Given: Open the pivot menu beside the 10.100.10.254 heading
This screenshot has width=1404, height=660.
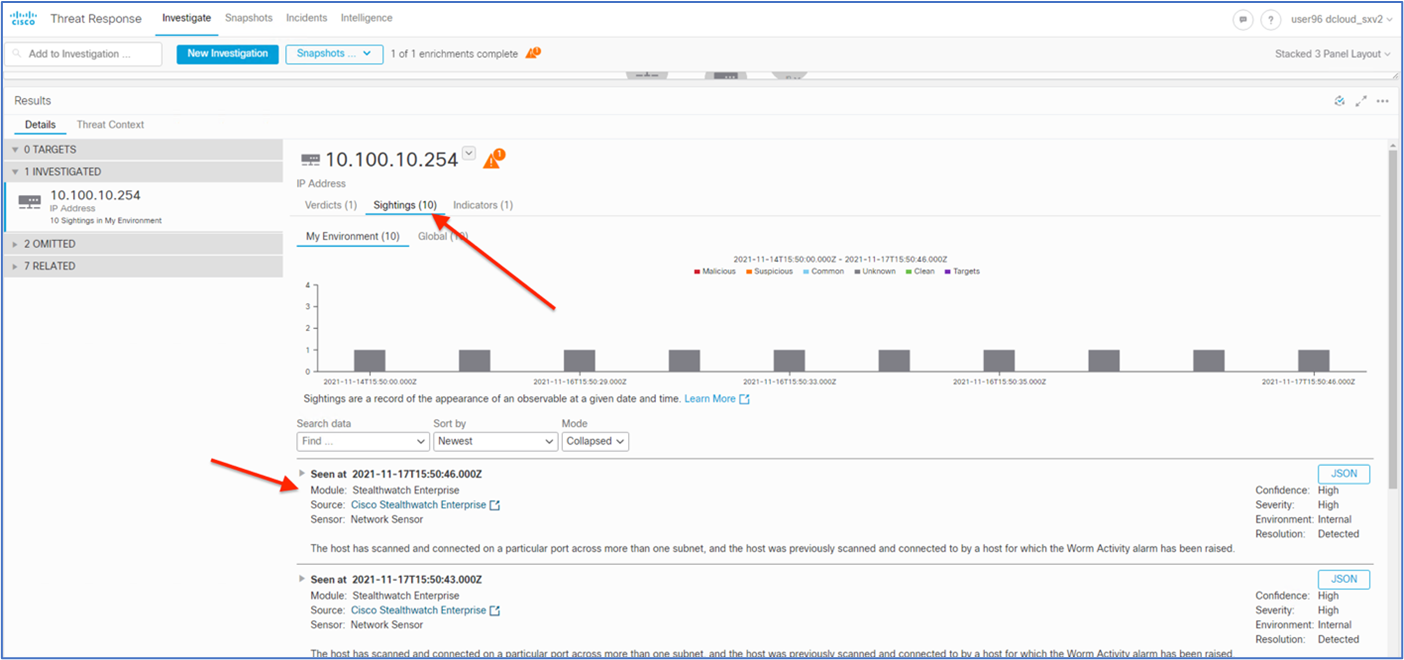Looking at the screenshot, I should tap(469, 153).
